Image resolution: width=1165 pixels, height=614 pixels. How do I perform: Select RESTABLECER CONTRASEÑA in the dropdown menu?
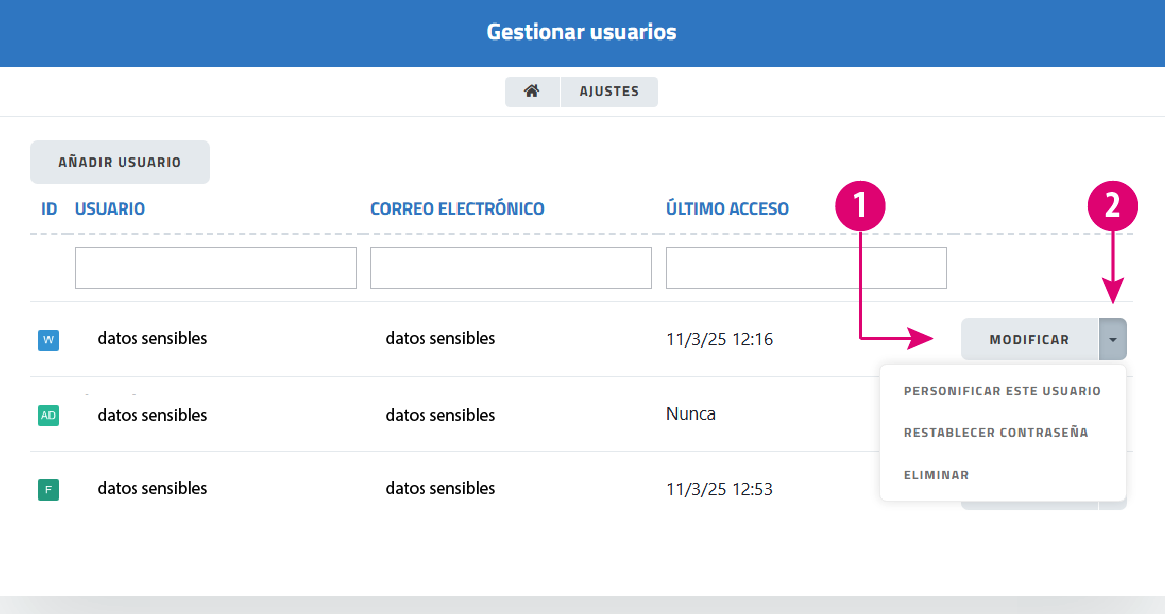point(996,433)
